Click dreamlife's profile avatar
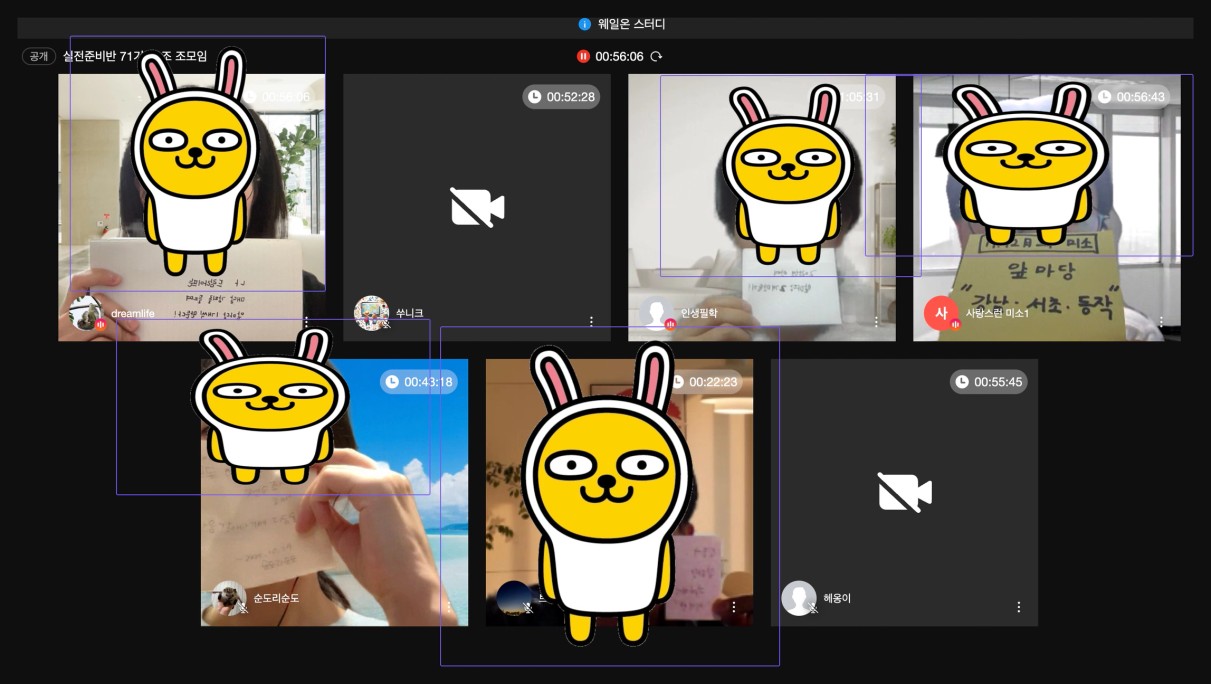 click(86, 313)
